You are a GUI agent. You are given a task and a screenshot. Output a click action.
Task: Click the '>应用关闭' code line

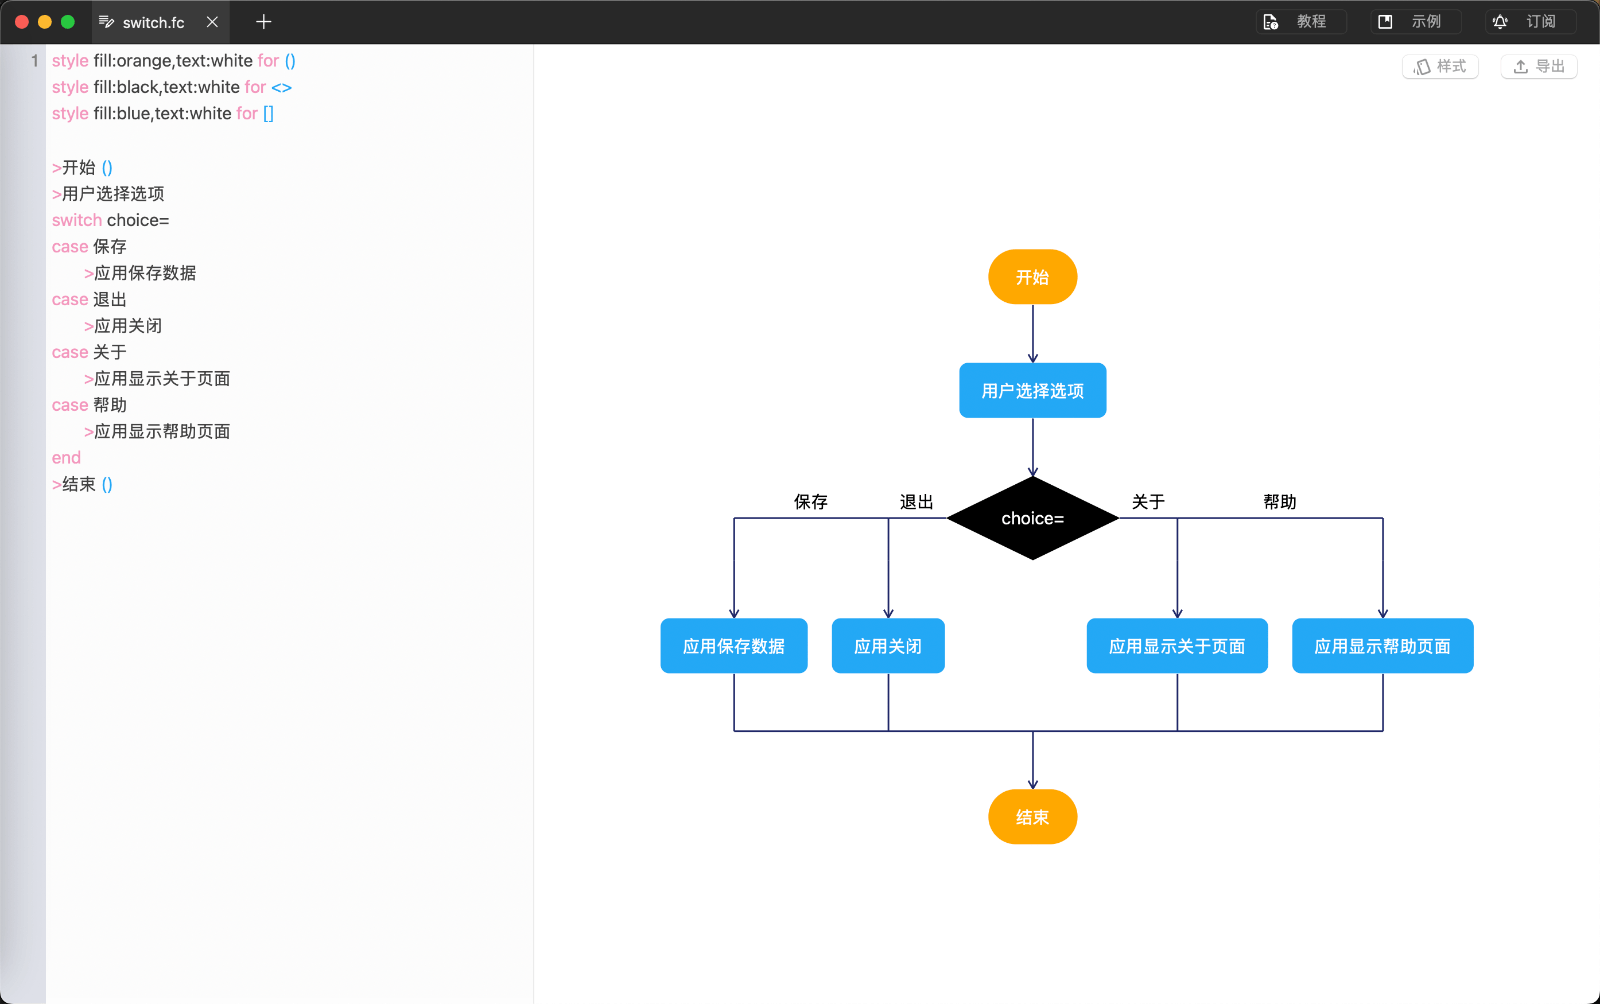click(x=123, y=326)
